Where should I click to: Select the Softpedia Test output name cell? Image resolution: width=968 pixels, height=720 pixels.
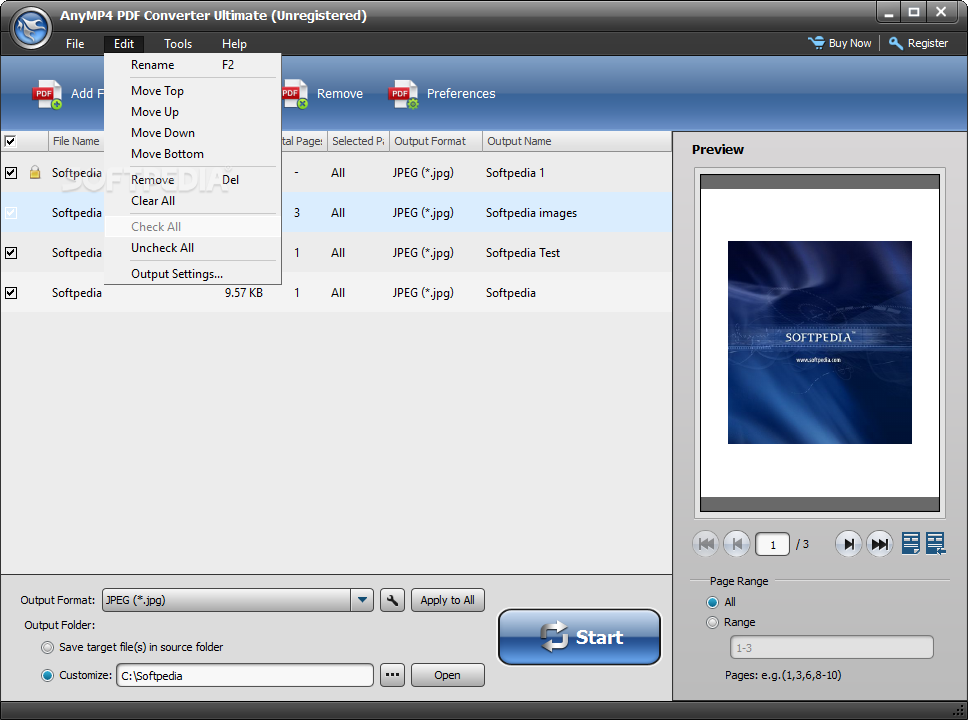[x=523, y=253]
